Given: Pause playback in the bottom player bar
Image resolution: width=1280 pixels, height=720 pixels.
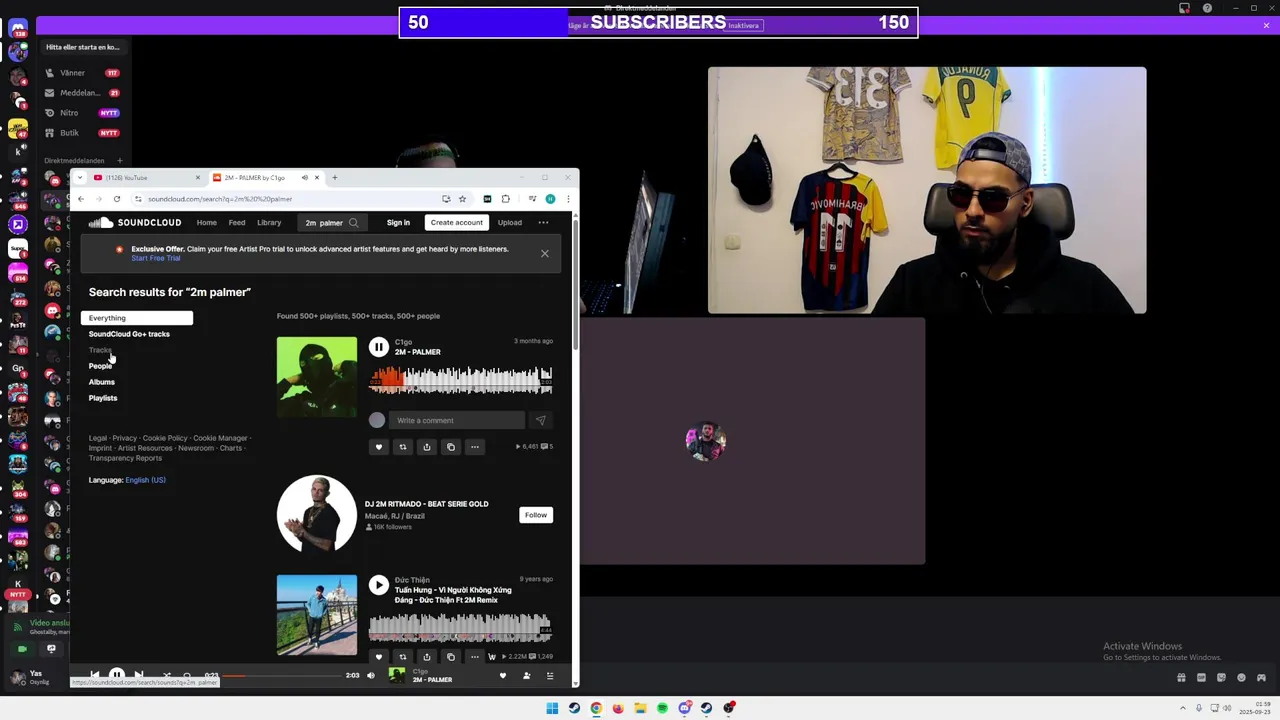Looking at the screenshot, I should pyautogui.click(x=117, y=675).
